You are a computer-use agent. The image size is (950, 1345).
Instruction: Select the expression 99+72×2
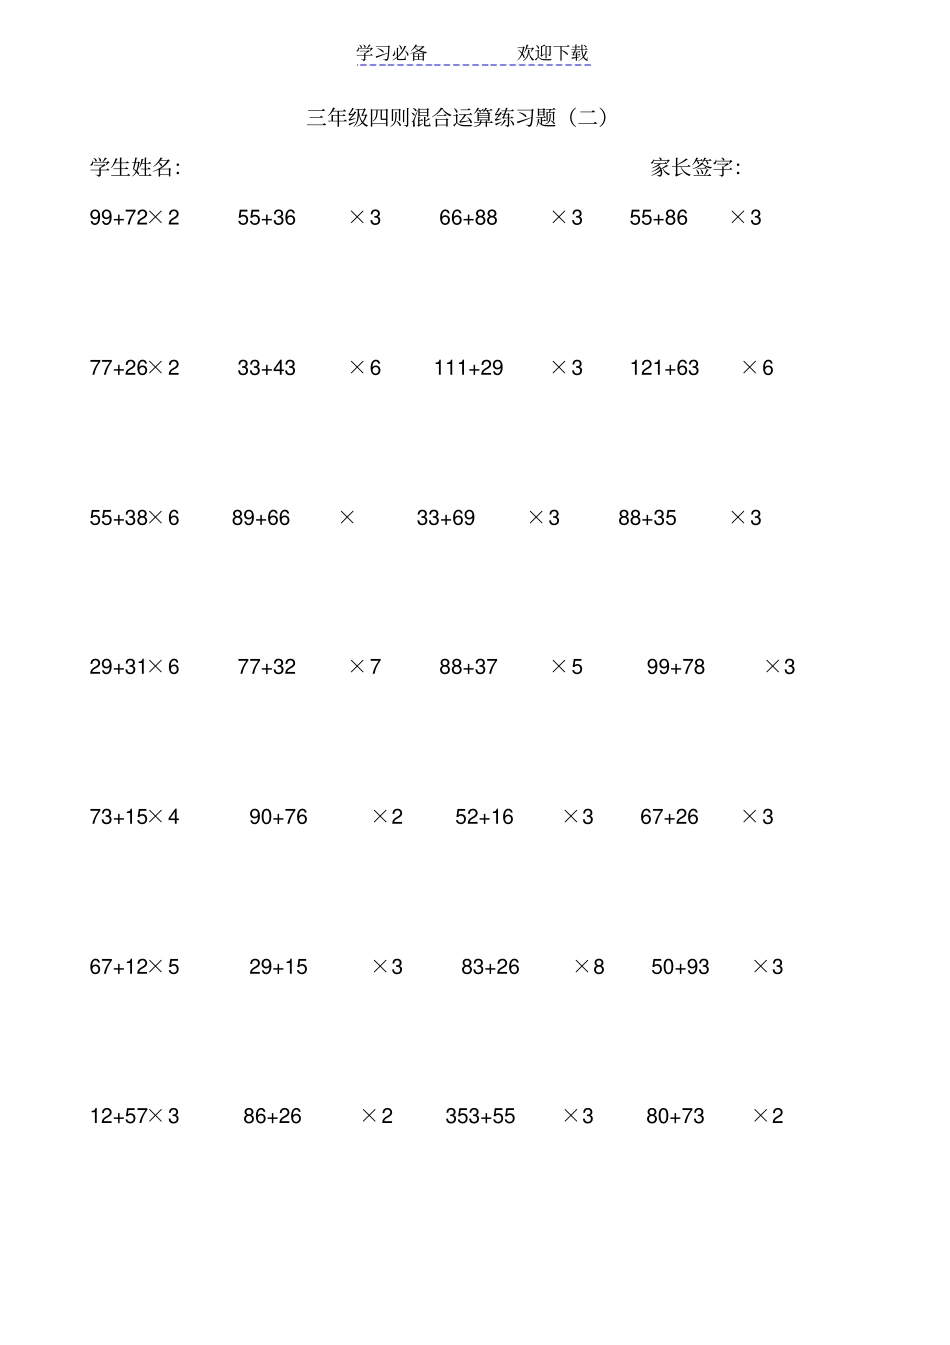pos(134,218)
